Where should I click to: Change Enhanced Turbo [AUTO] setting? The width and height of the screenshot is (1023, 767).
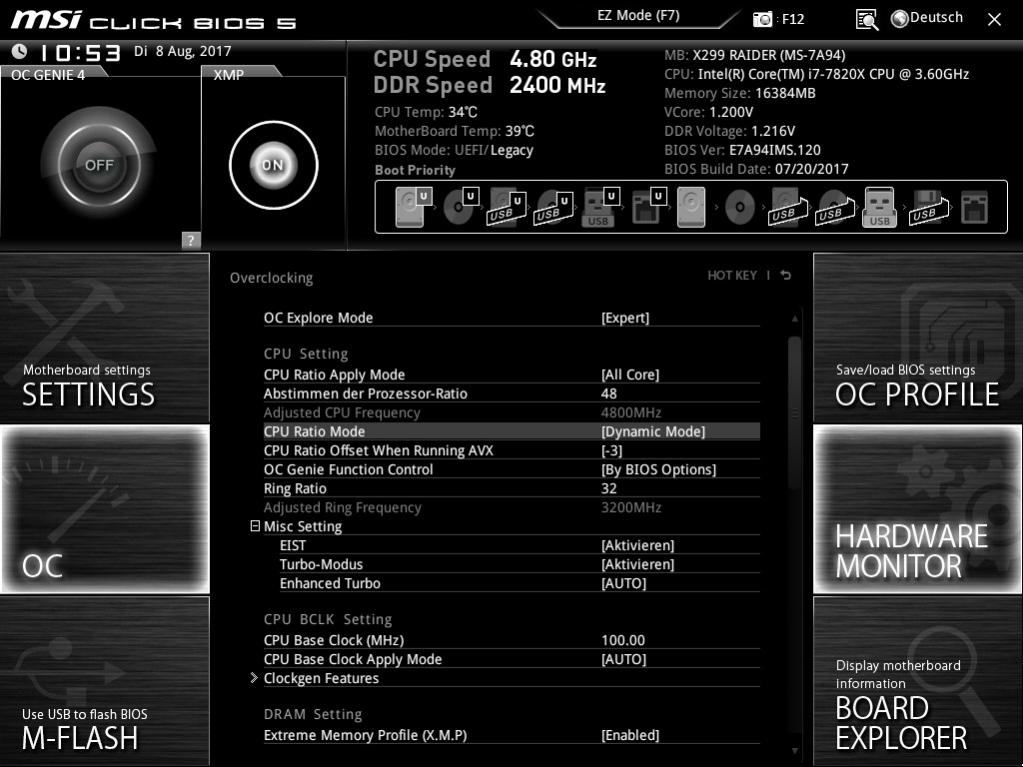[x=624, y=583]
